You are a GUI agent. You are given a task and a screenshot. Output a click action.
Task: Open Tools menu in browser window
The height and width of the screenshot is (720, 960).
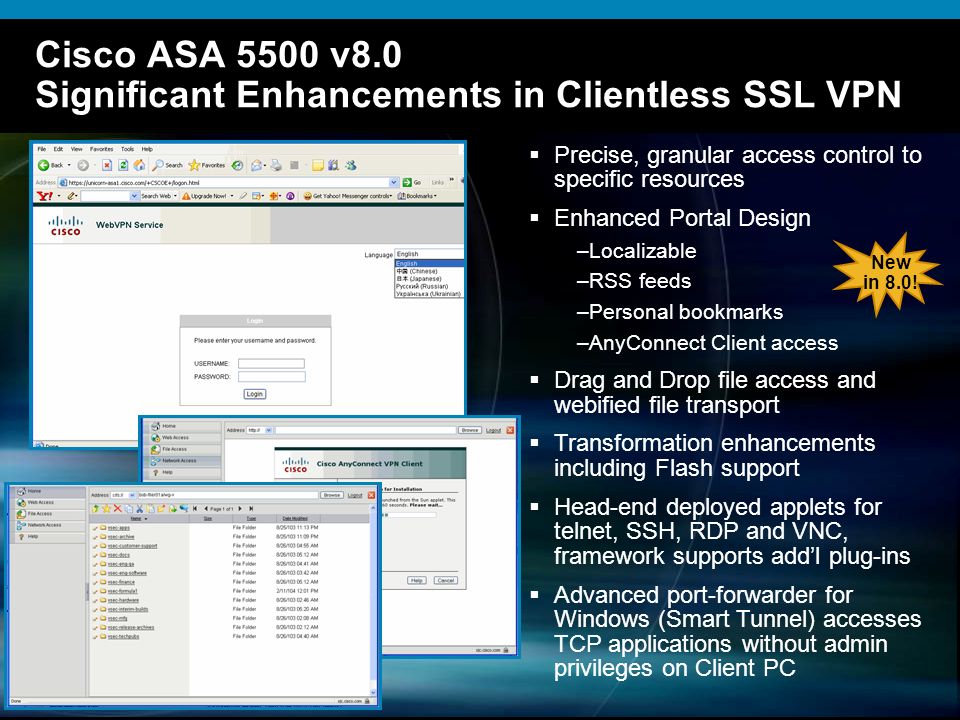[x=127, y=149]
